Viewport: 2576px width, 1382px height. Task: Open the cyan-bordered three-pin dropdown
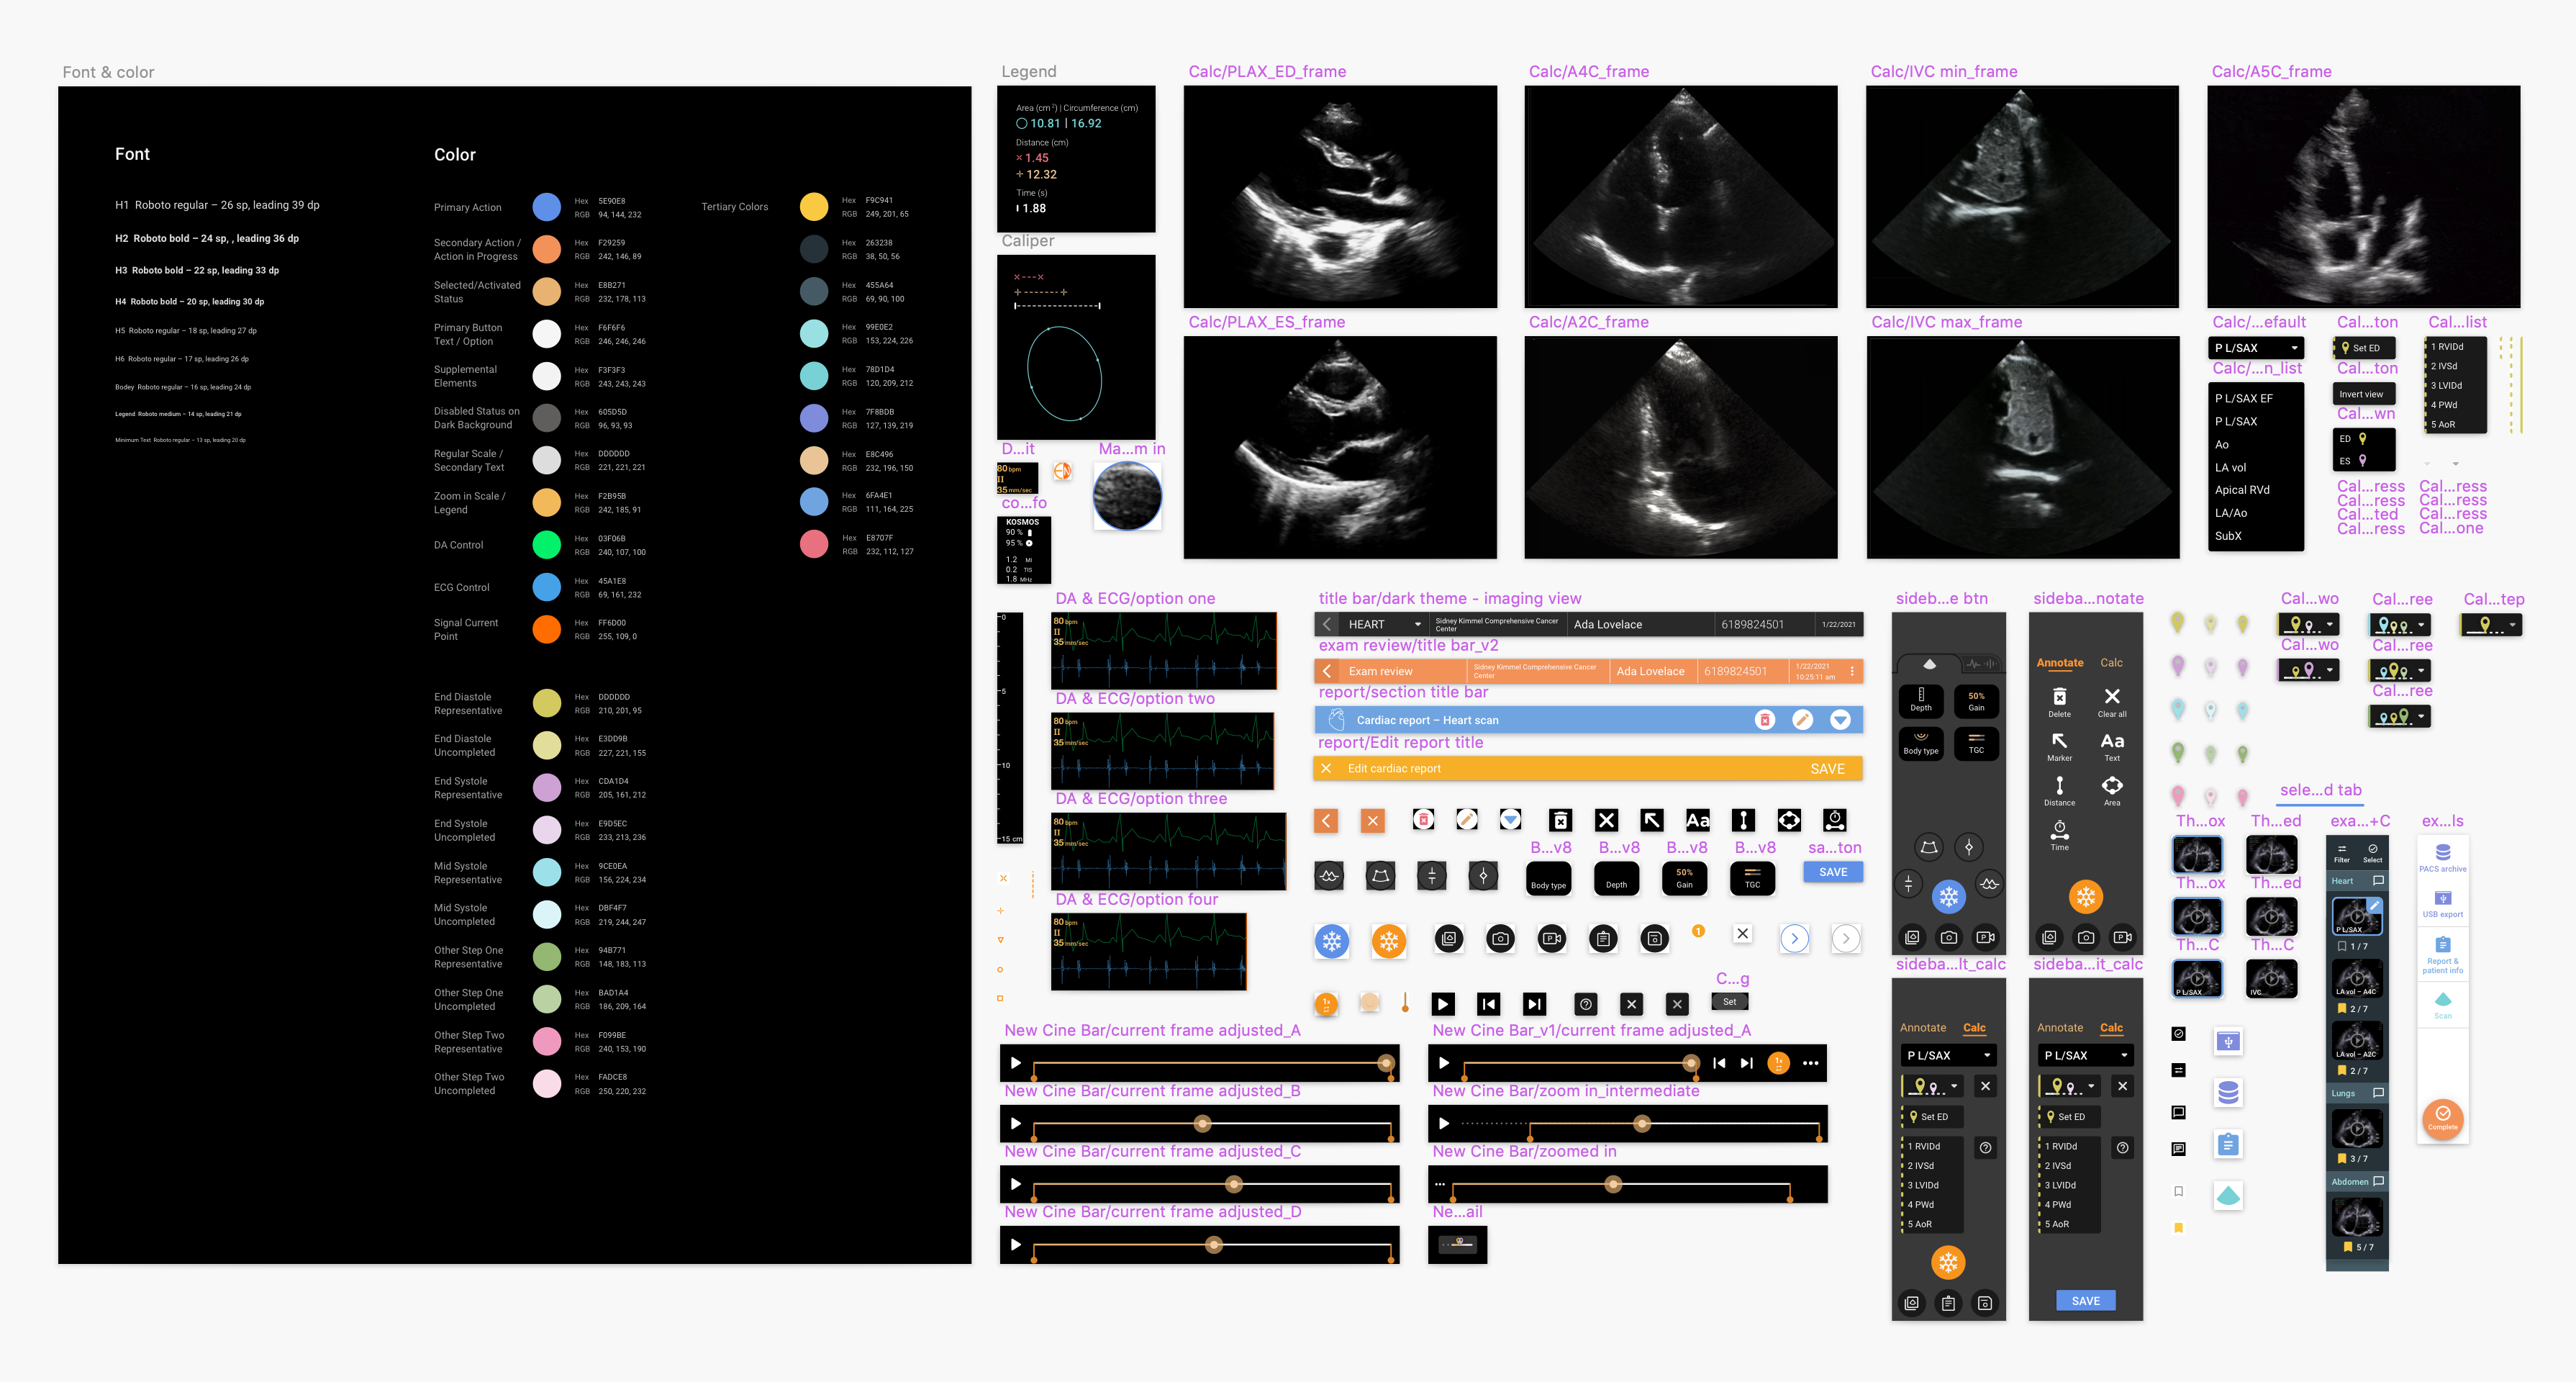[x=2400, y=625]
